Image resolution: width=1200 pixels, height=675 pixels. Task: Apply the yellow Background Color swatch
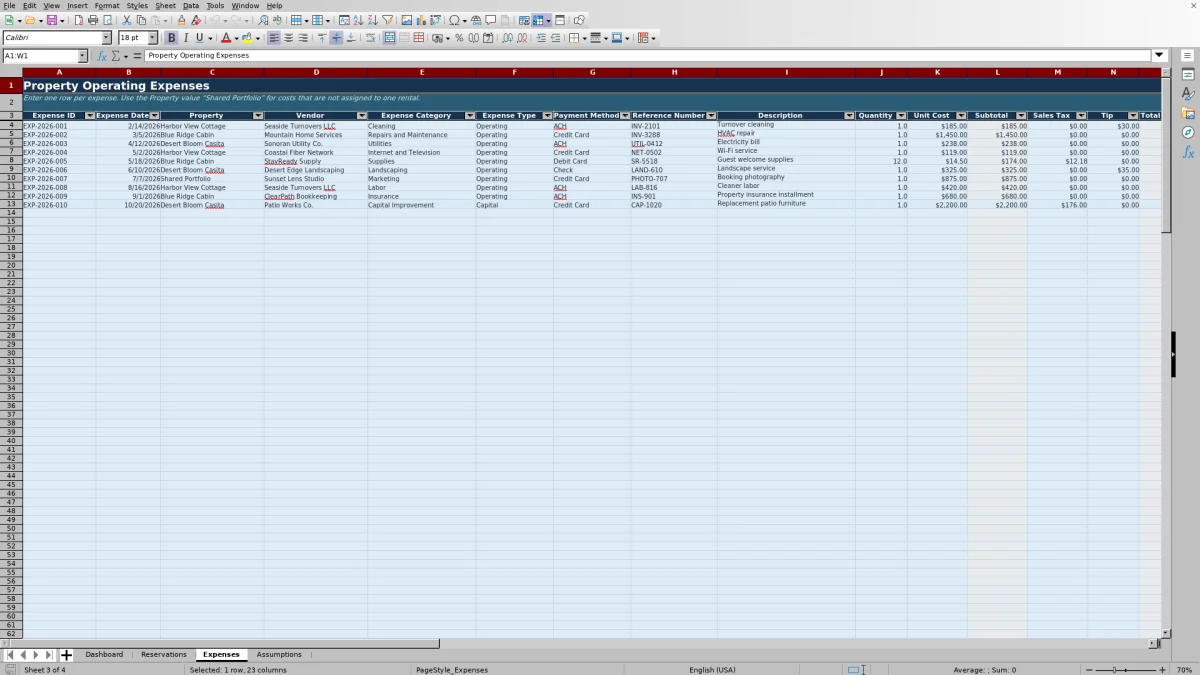(247, 38)
